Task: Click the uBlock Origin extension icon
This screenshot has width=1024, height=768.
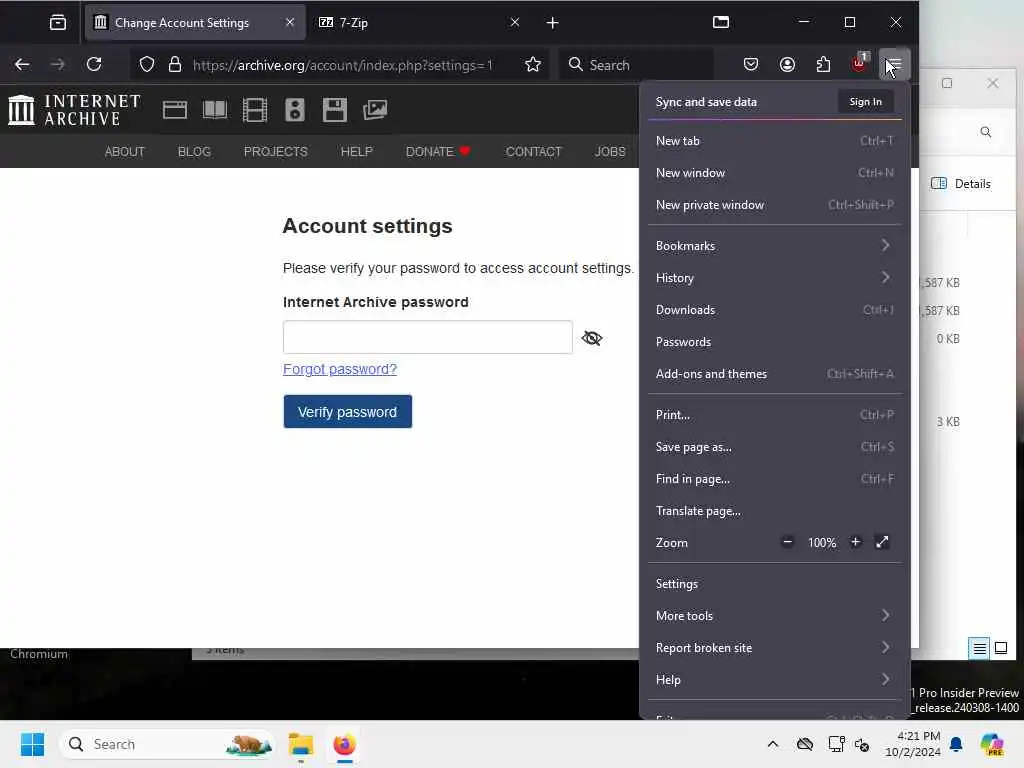Action: [859, 64]
